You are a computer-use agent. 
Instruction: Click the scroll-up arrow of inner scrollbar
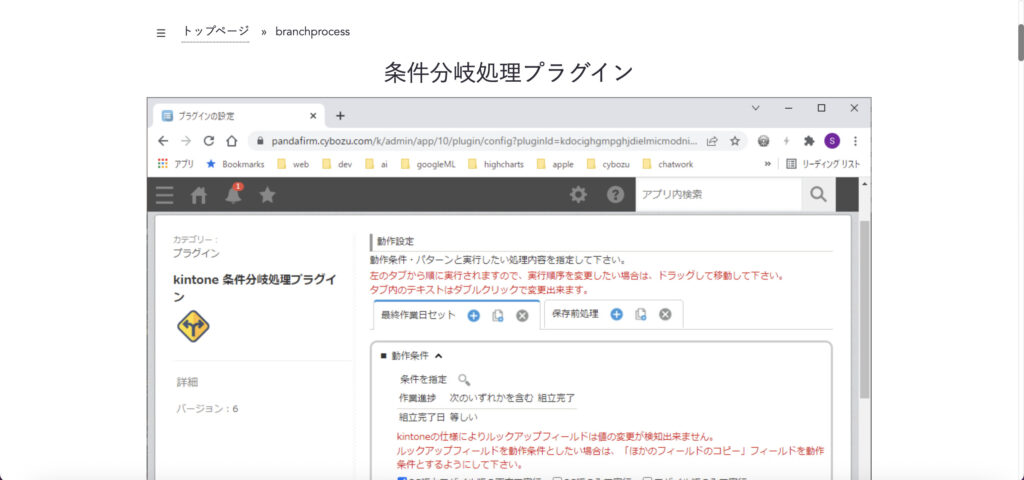point(865,184)
